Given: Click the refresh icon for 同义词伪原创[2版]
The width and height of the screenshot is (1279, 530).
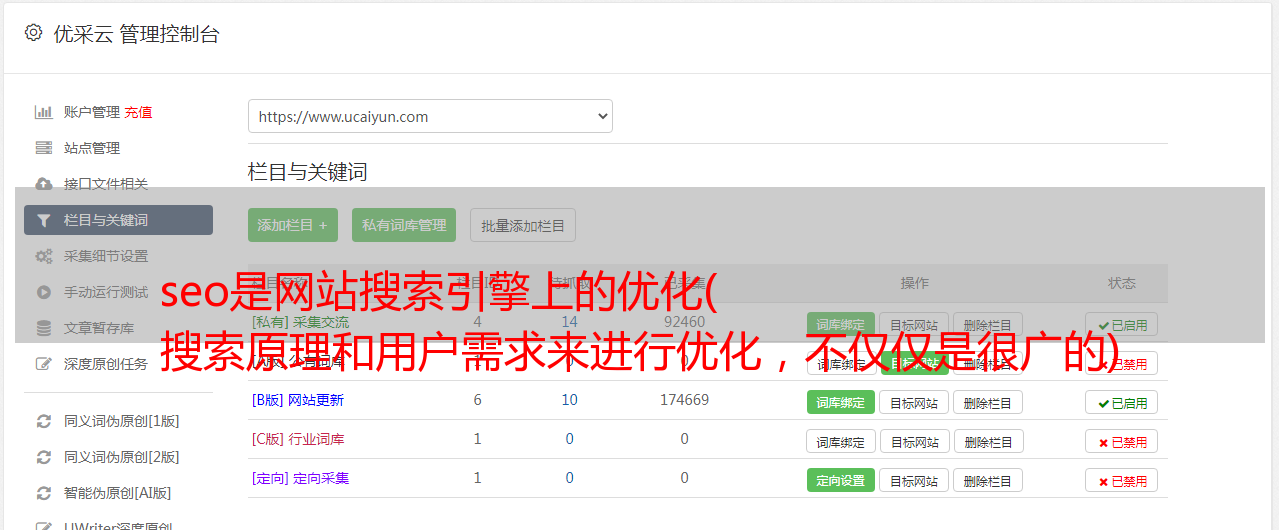Looking at the screenshot, I should pos(43,457).
